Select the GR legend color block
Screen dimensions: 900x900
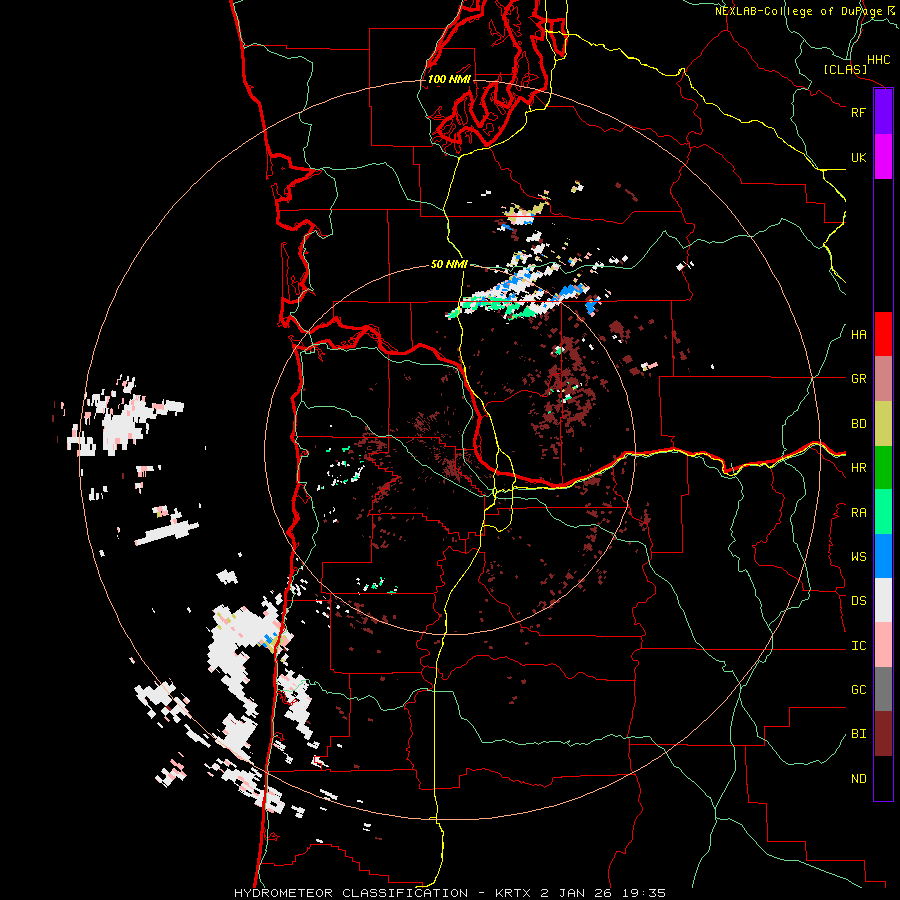[883, 379]
